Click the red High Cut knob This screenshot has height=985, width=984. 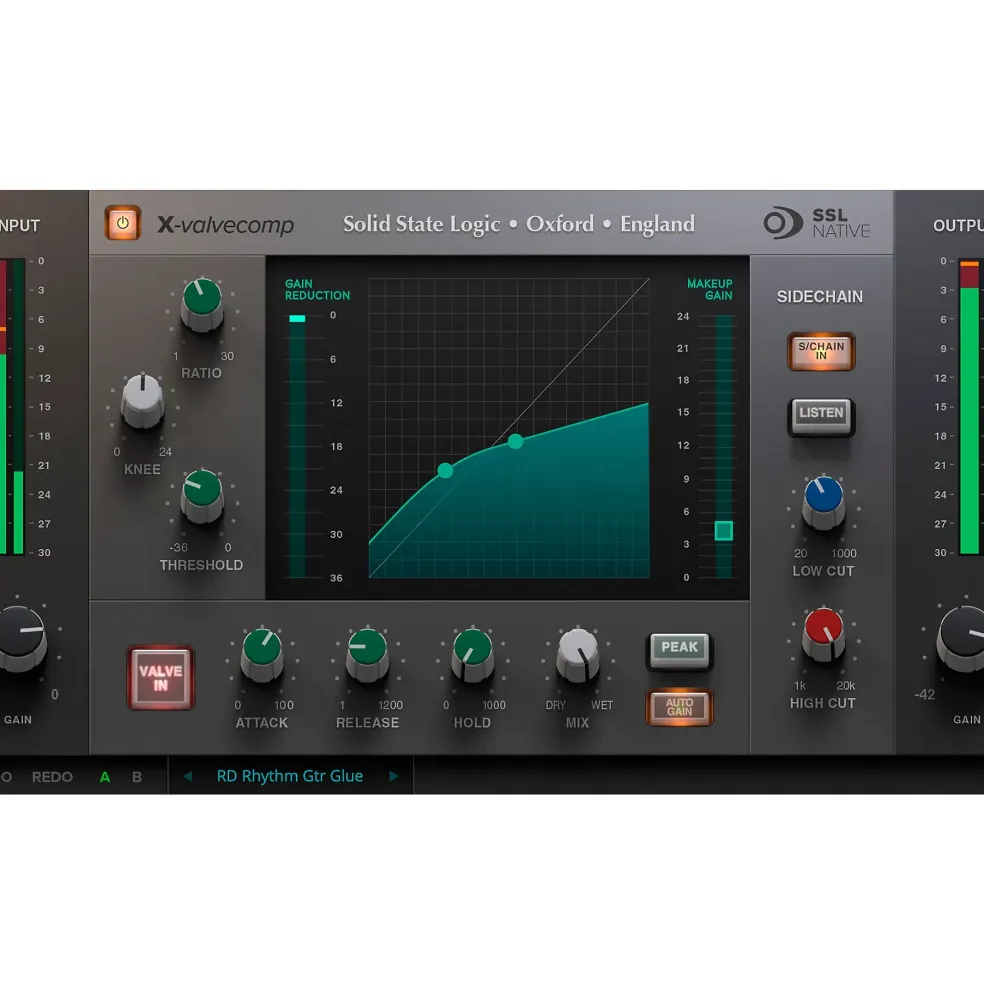point(823,634)
